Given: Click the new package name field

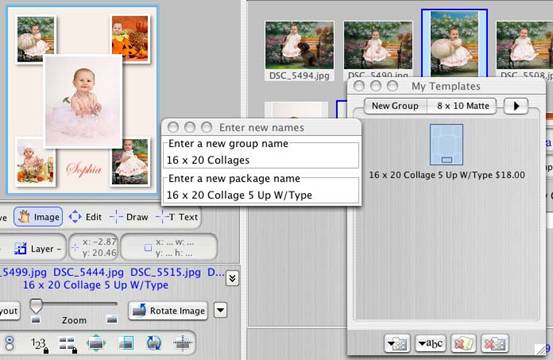Looking at the screenshot, I should coord(260,195).
